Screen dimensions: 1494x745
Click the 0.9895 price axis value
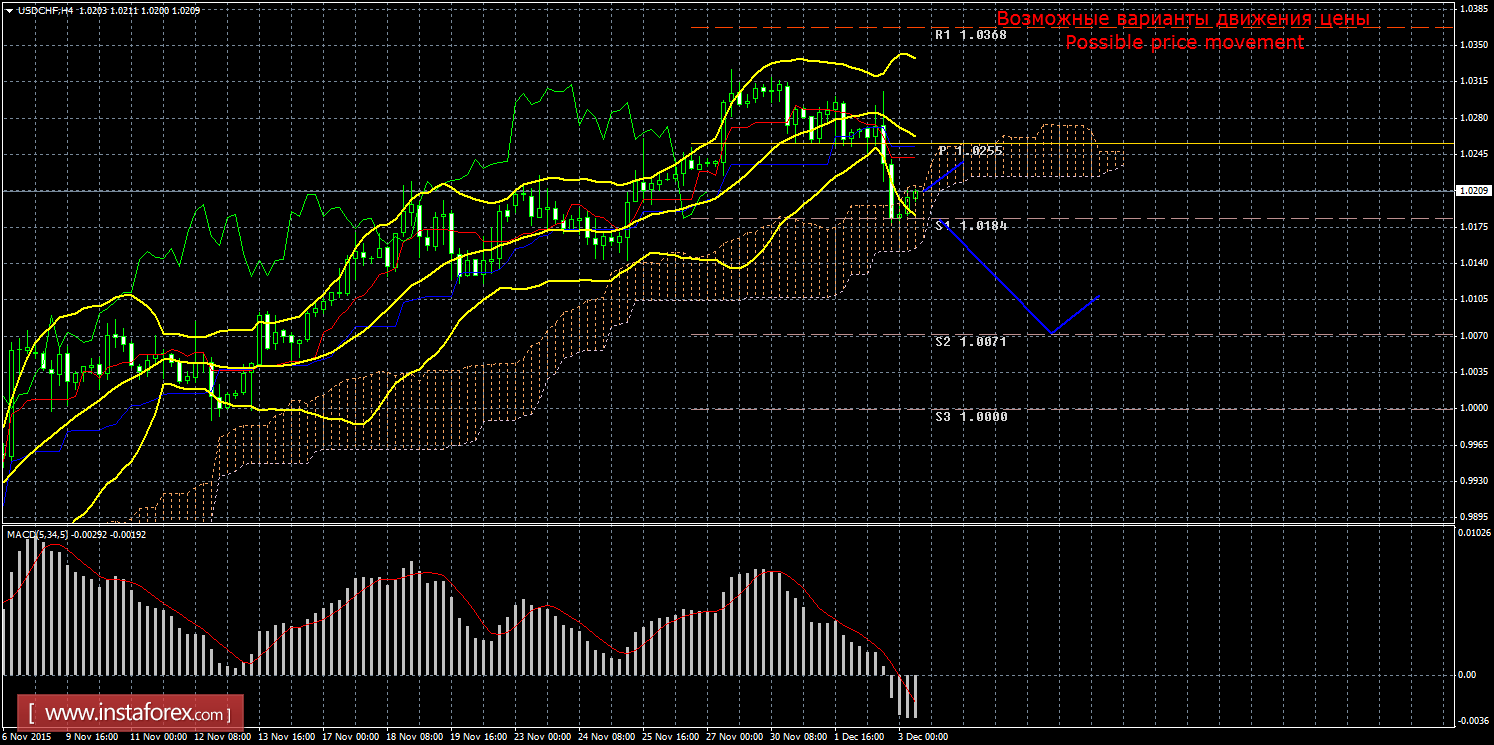(x=1472, y=517)
